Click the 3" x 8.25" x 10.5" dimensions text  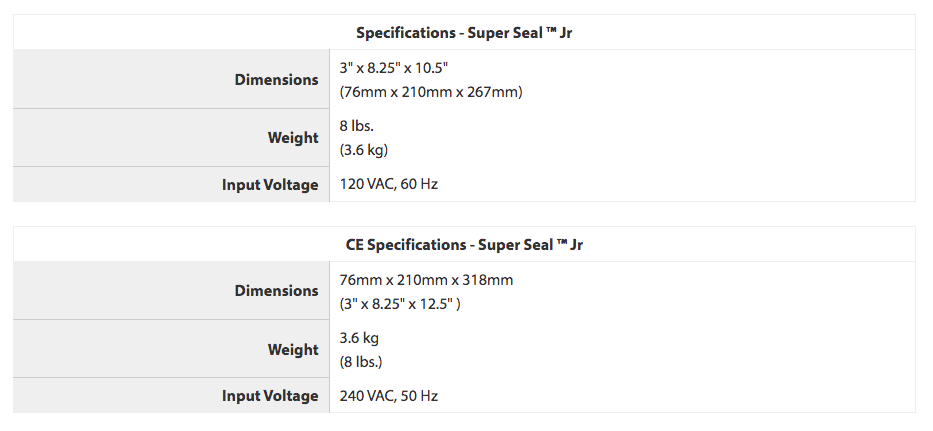[394, 67]
